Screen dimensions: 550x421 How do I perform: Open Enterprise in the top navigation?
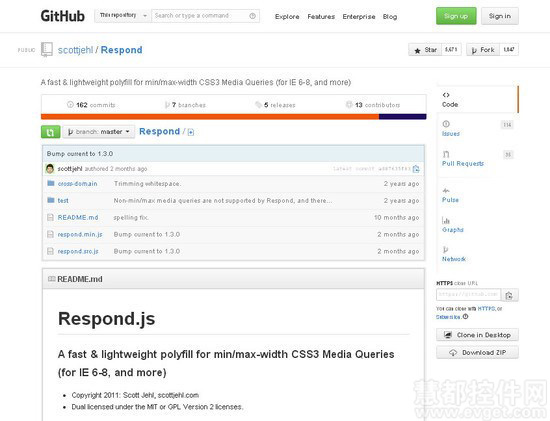click(359, 16)
